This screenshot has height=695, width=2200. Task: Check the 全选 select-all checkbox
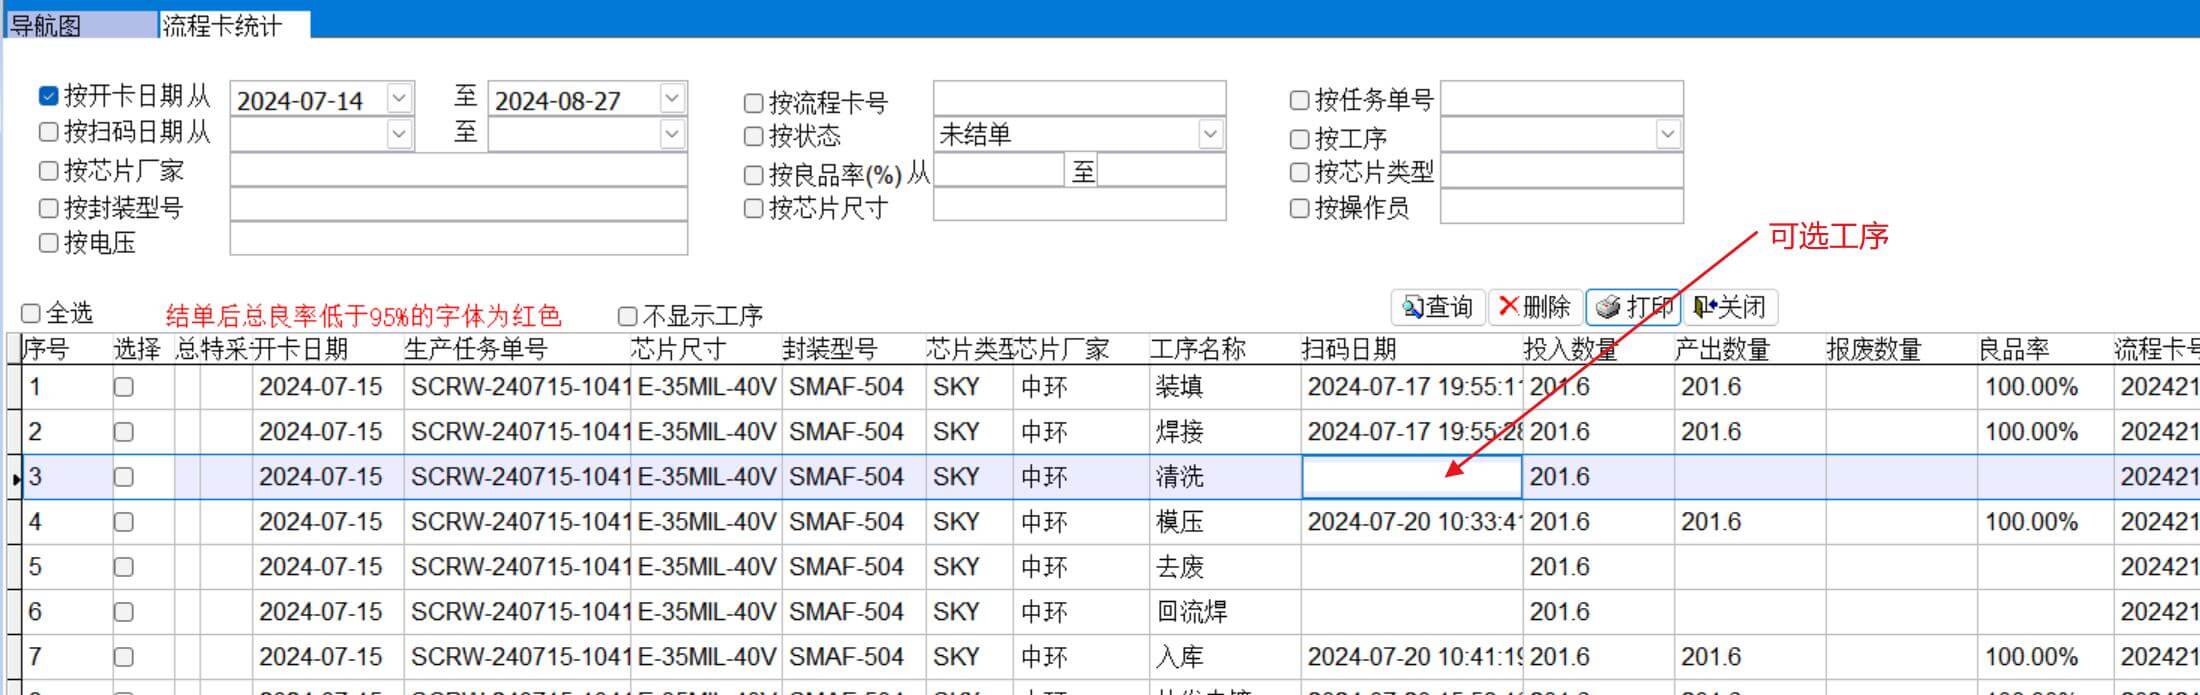pos(31,314)
